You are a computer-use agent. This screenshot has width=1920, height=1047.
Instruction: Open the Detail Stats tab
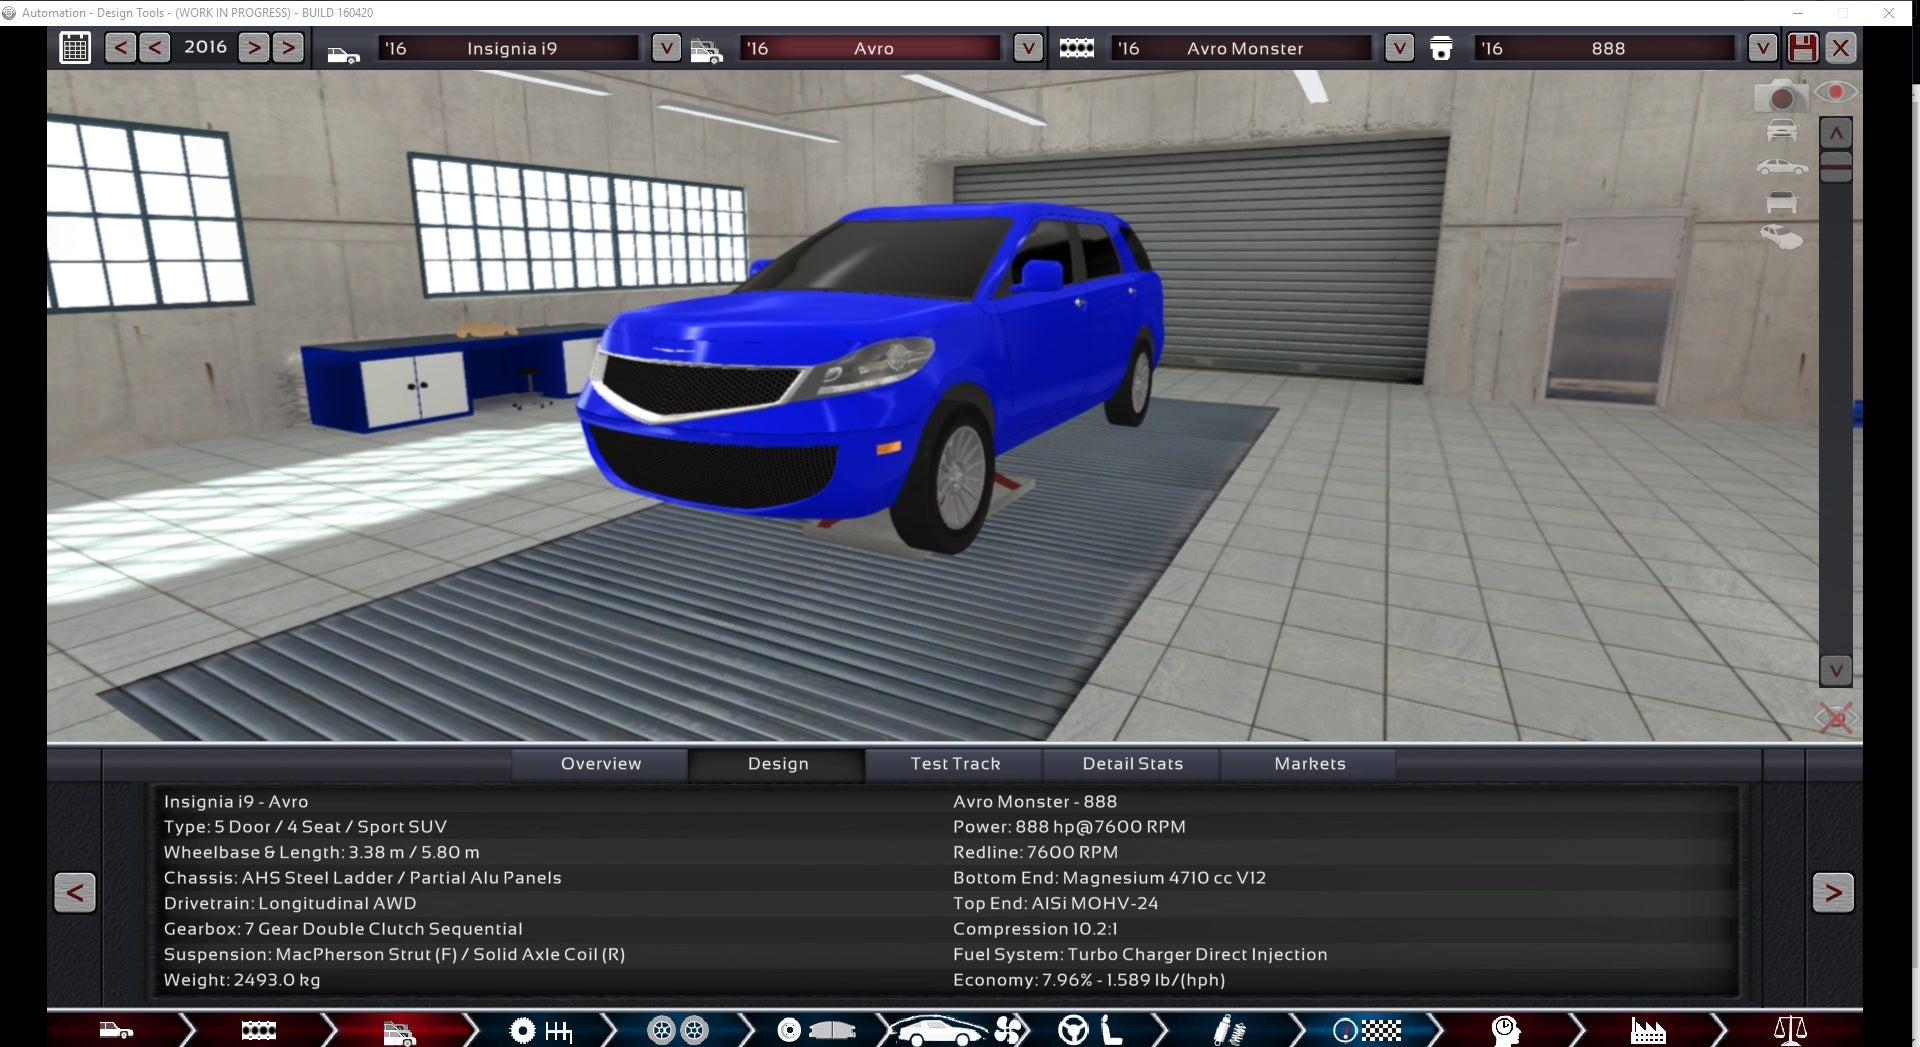1132,764
